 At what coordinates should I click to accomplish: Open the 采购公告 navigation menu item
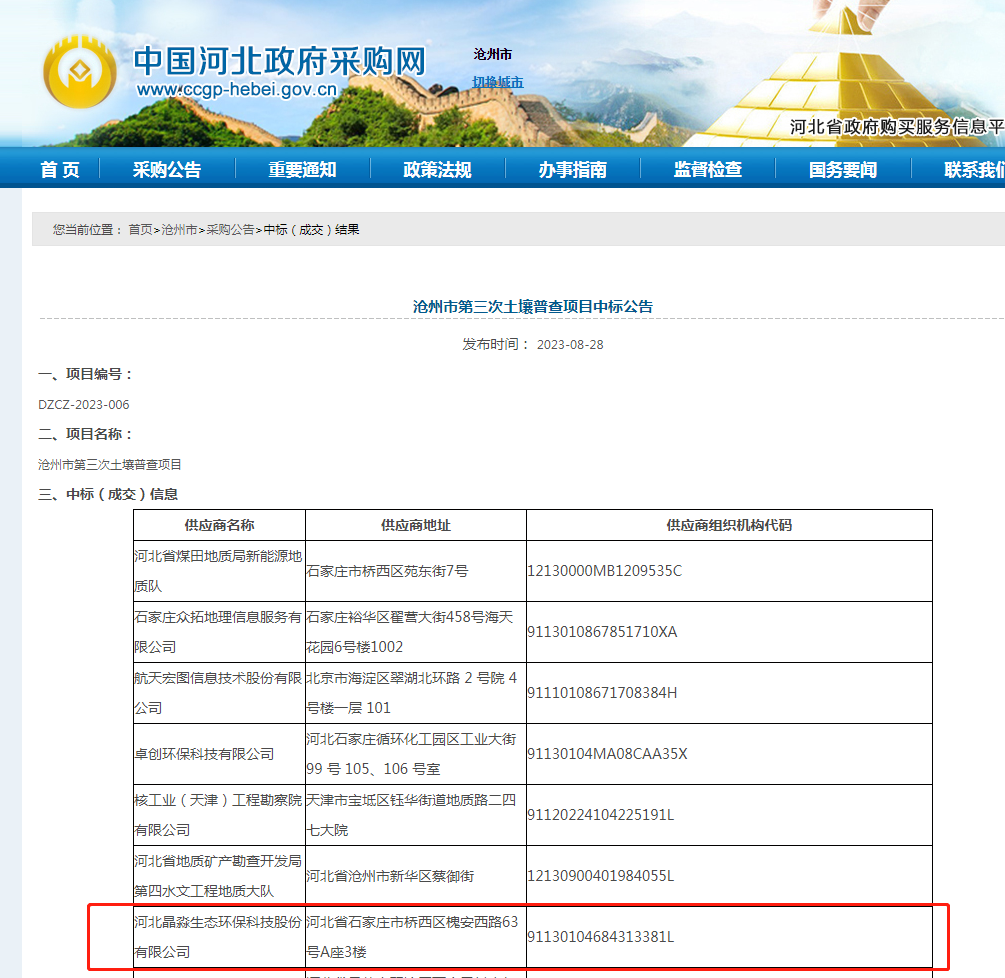(167, 169)
